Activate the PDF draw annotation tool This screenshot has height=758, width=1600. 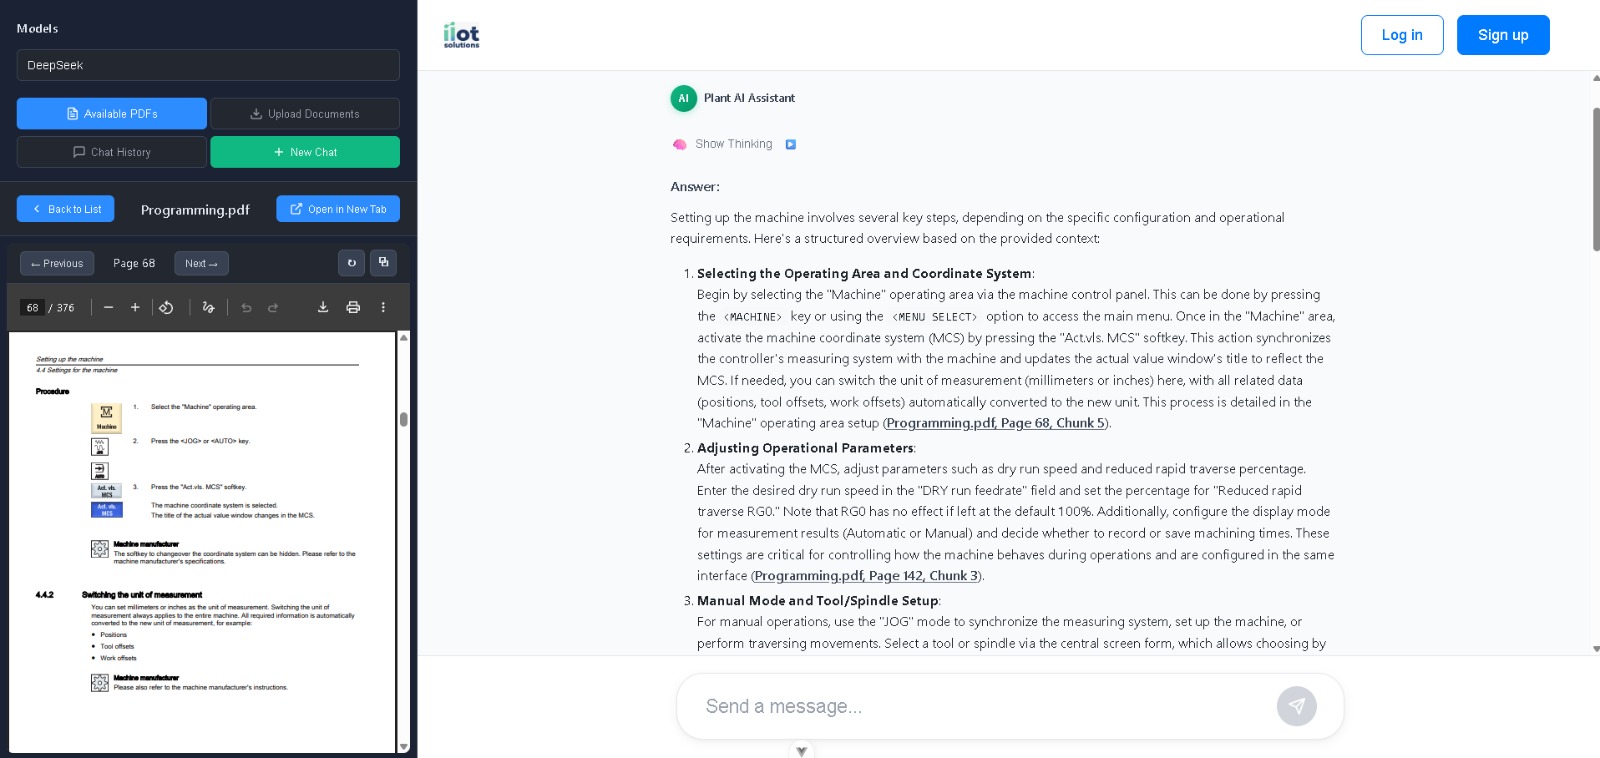click(208, 308)
